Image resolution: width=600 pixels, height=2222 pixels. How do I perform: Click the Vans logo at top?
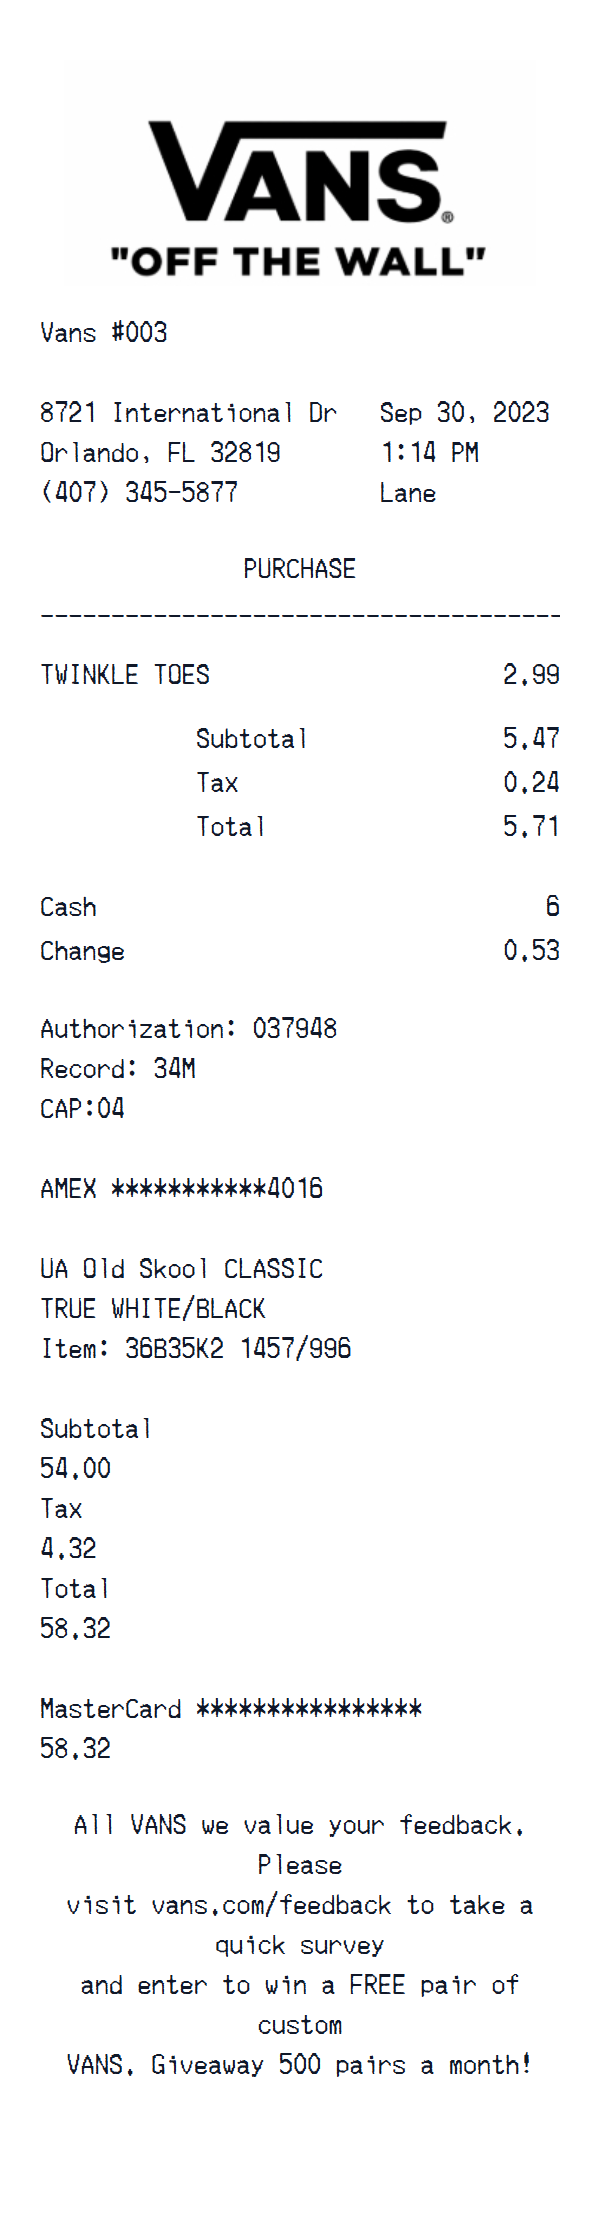tap(298, 172)
